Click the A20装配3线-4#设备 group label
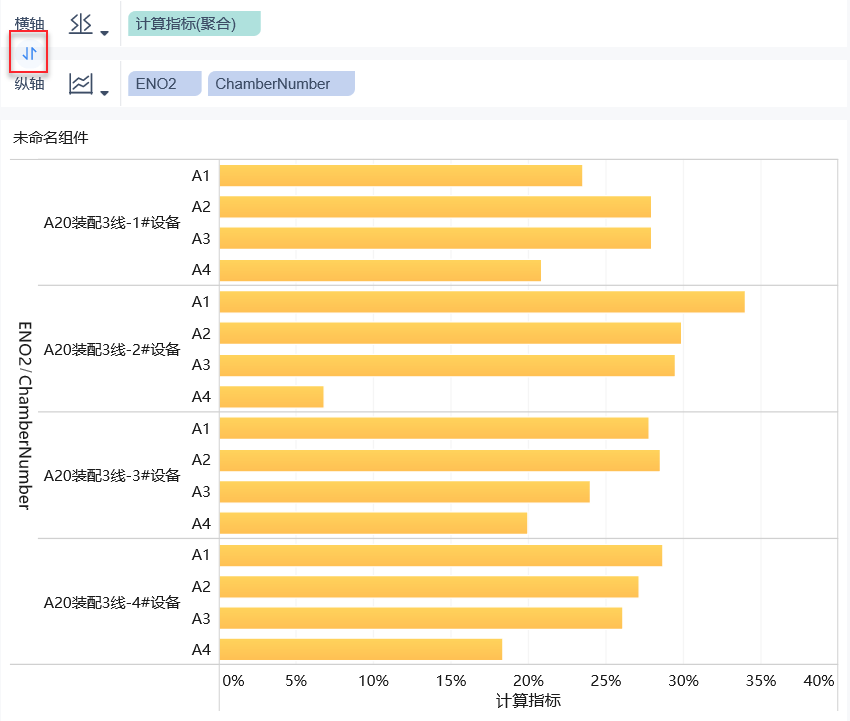Screen dimensions: 850x721 (112, 602)
